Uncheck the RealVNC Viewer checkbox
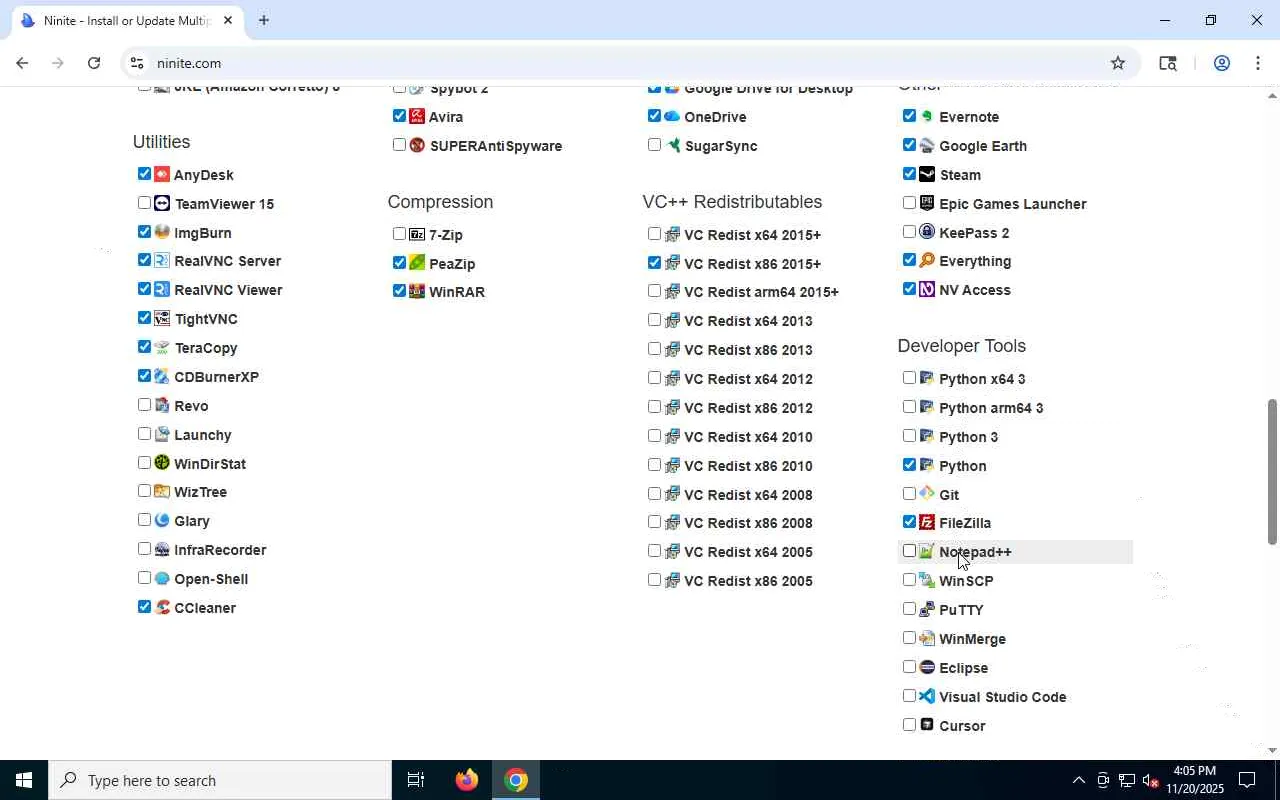Screen dimensions: 1280x800 pyautogui.click(x=144, y=289)
